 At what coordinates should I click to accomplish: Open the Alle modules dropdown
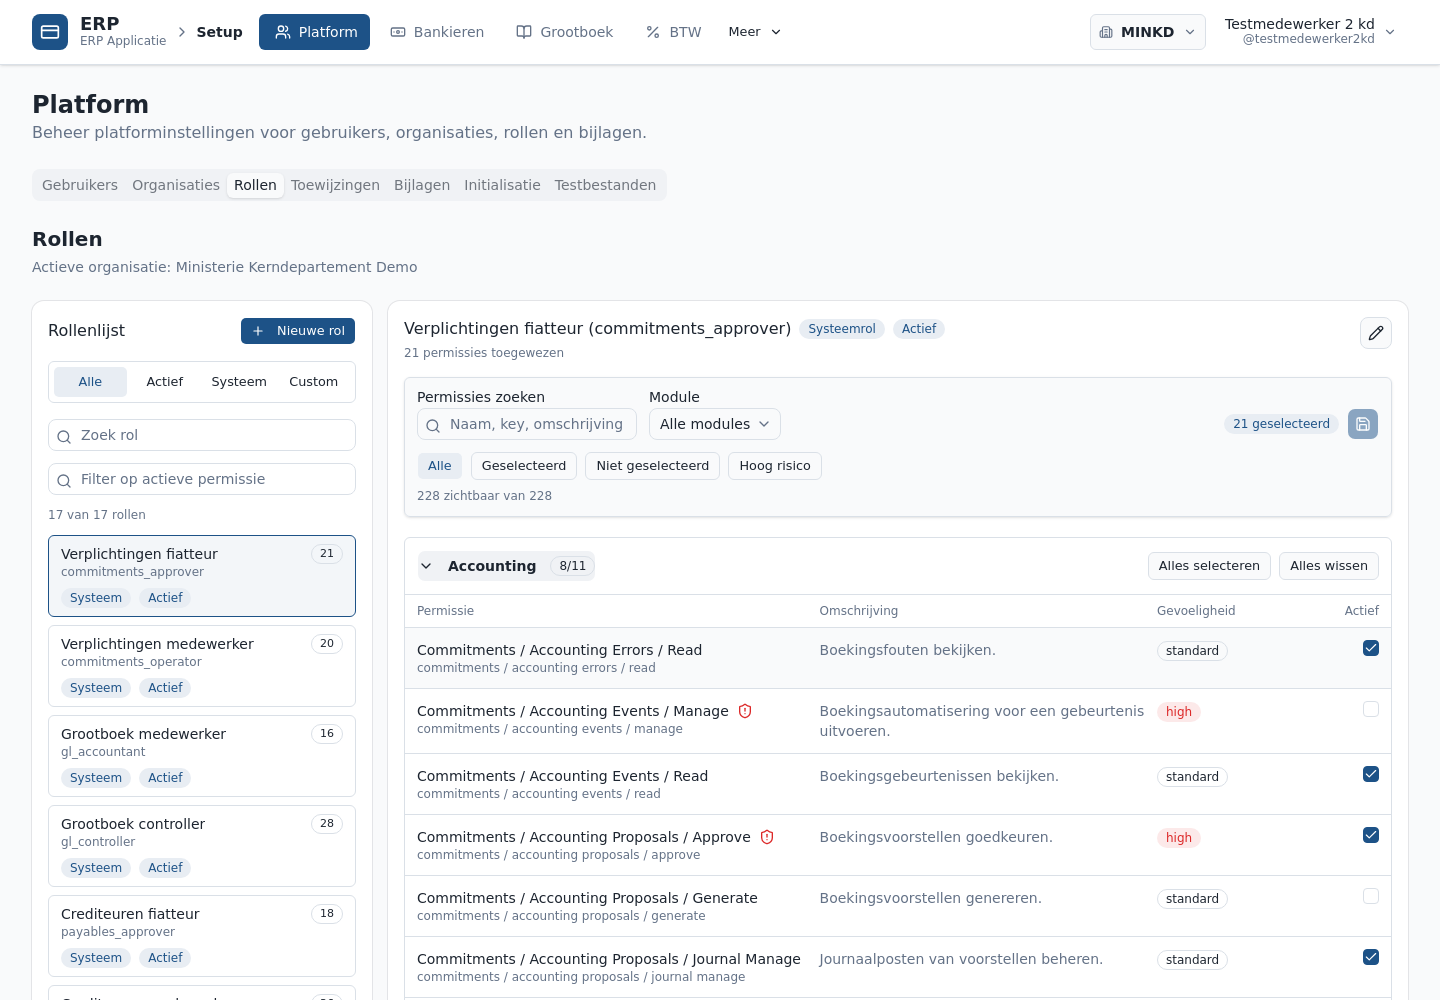click(715, 424)
